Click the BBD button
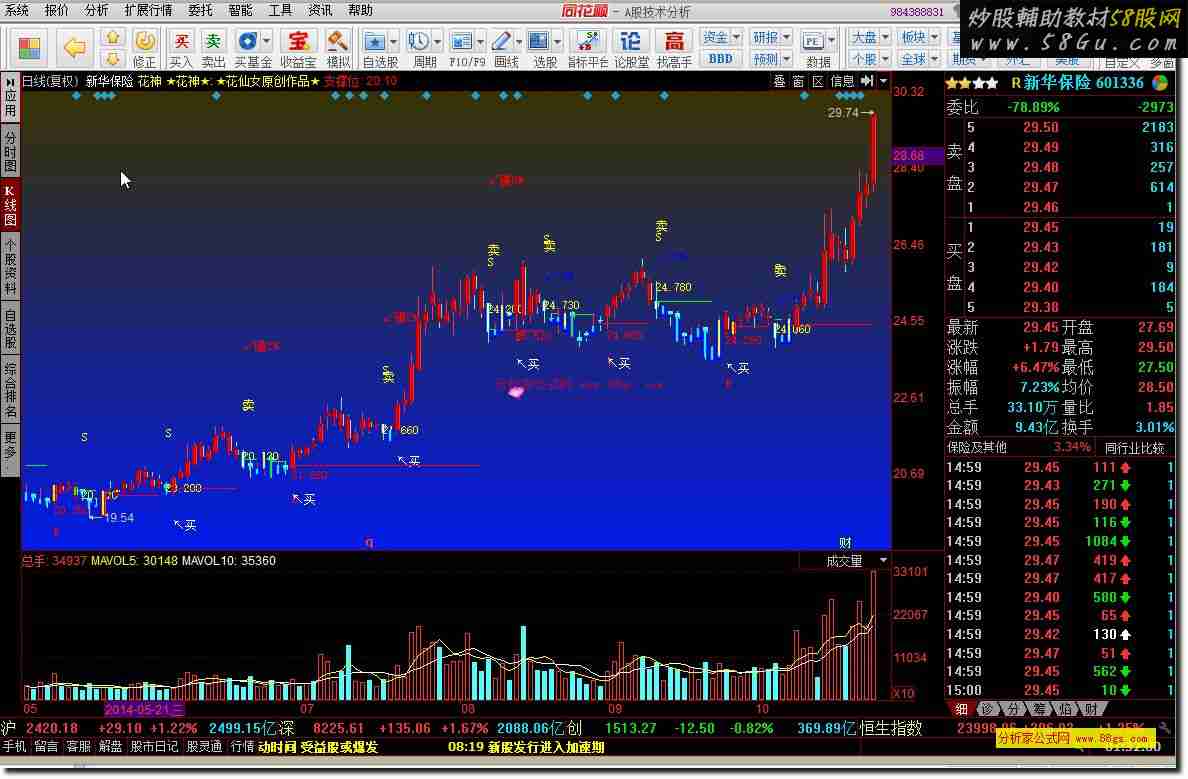The image size is (1188, 779). (x=721, y=58)
